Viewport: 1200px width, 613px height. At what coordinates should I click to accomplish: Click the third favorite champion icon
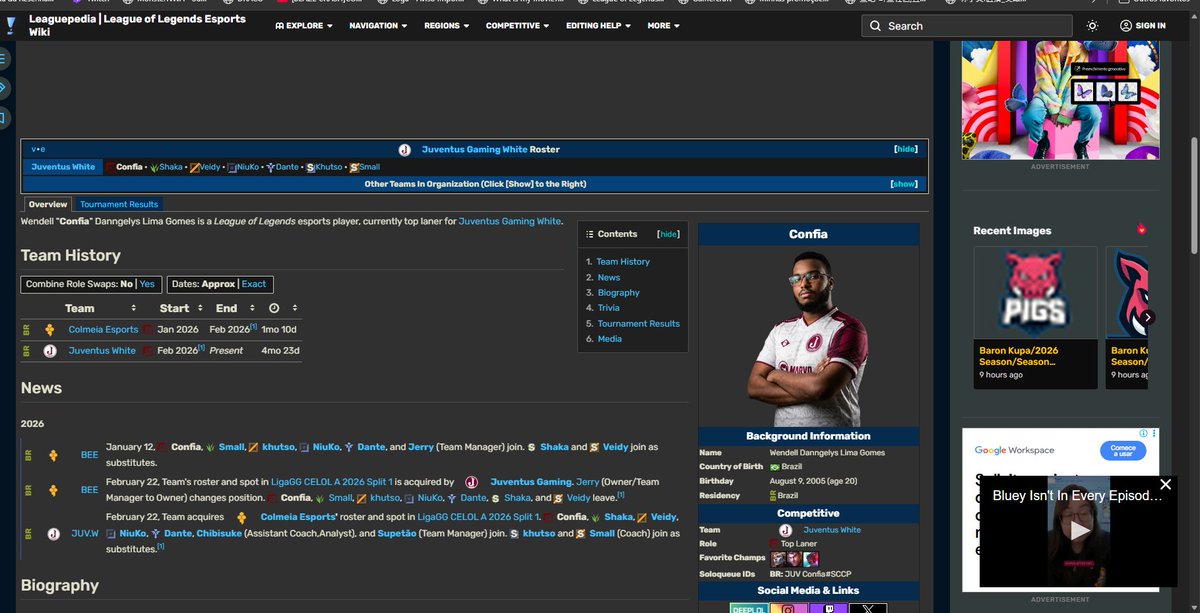(811, 558)
